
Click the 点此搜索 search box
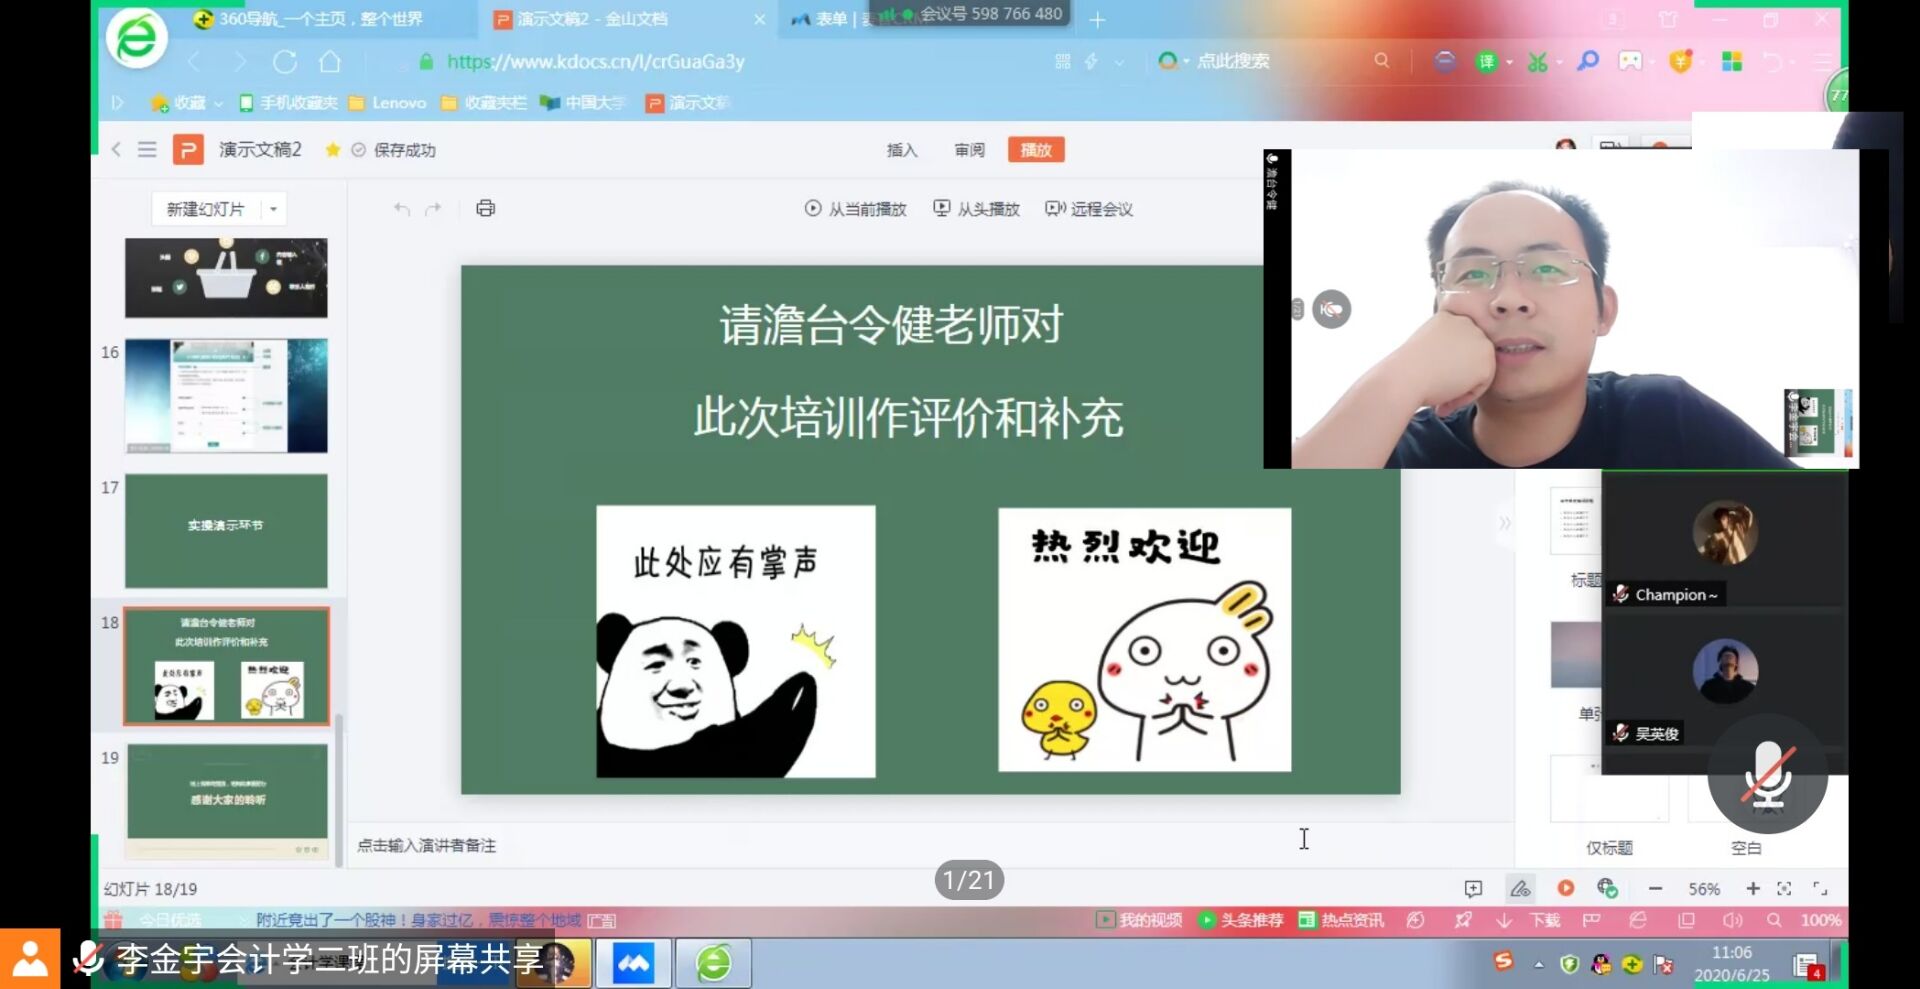point(1233,62)
